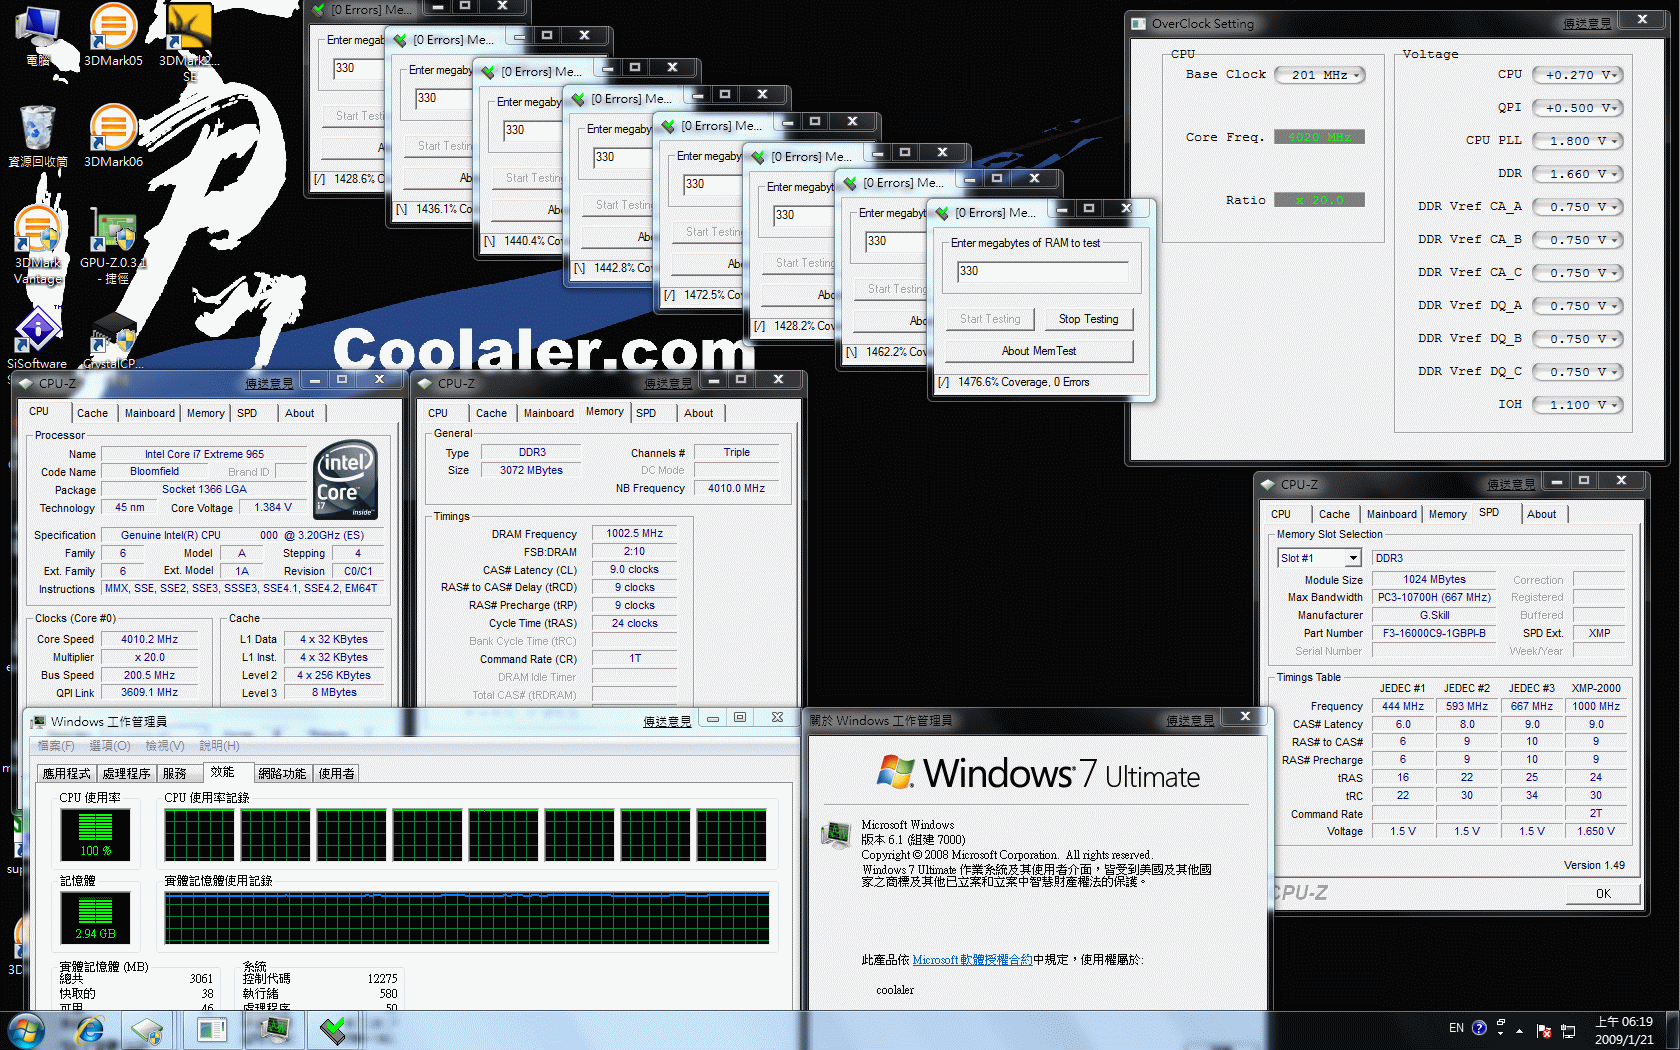Switch to 使用者 tab in Task Manager
The width and height of the screenshot is (1680, 1050).
(x=336, y=773)
